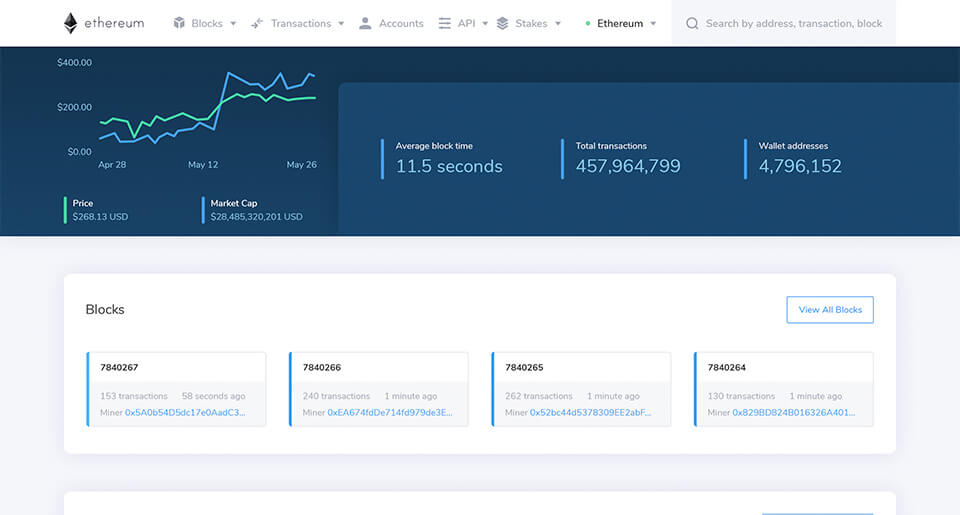Click the API hamburger lines icon
This screenshot has height=515, width=960.
pyautogui.click(x=445, y=23)
